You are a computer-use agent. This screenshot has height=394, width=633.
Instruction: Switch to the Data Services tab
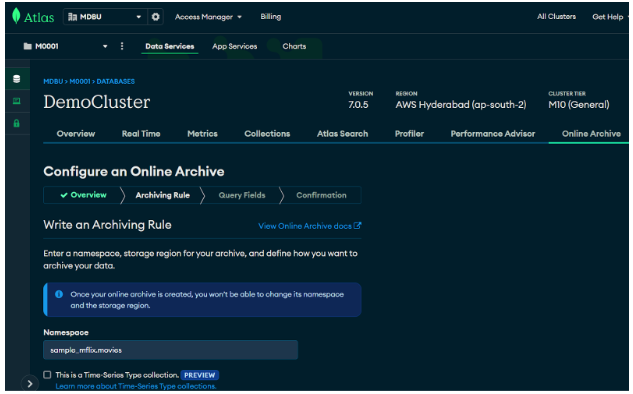170,46
